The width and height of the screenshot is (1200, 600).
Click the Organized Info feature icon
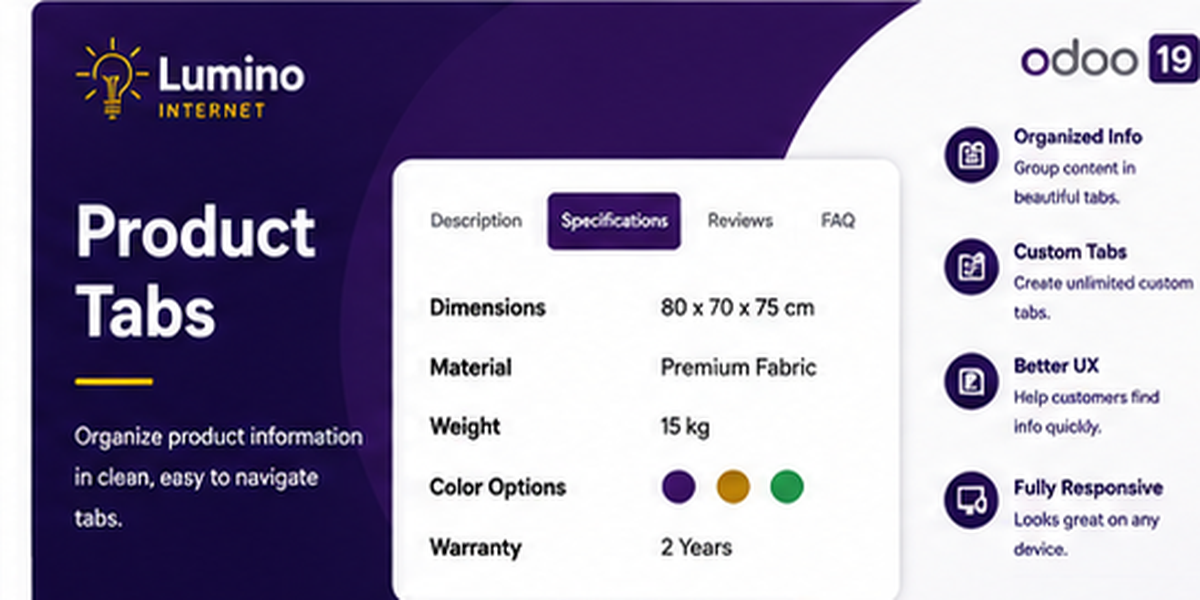tap(972, 155)
